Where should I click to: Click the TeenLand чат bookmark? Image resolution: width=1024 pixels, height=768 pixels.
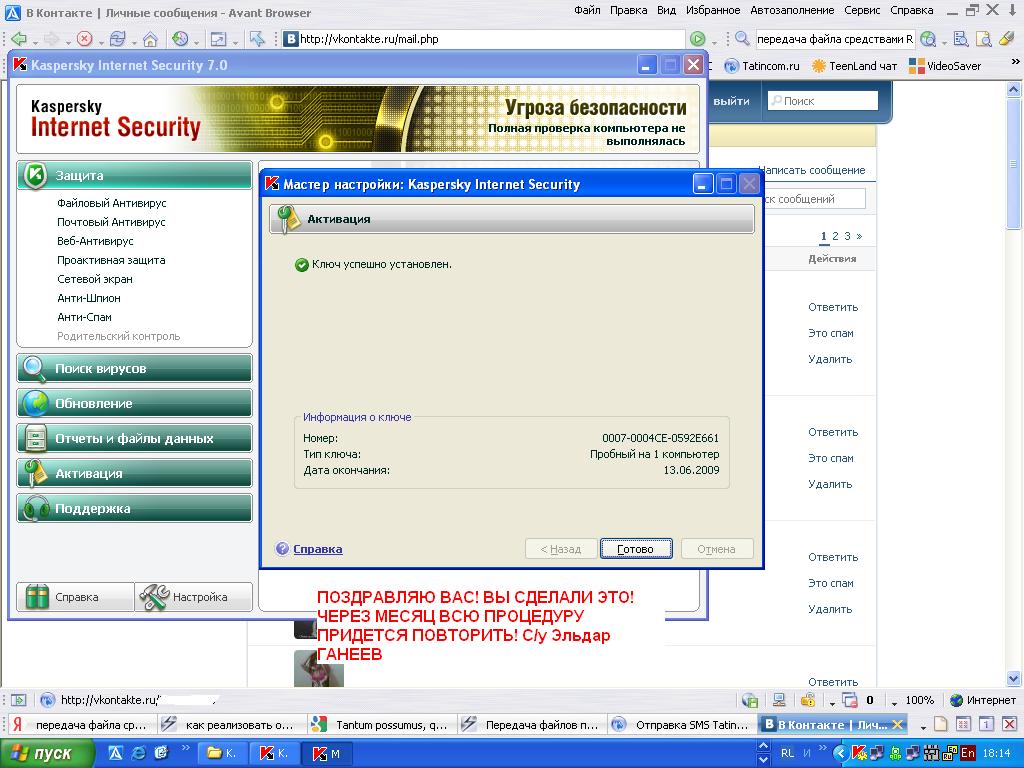(x=854, y=66)
